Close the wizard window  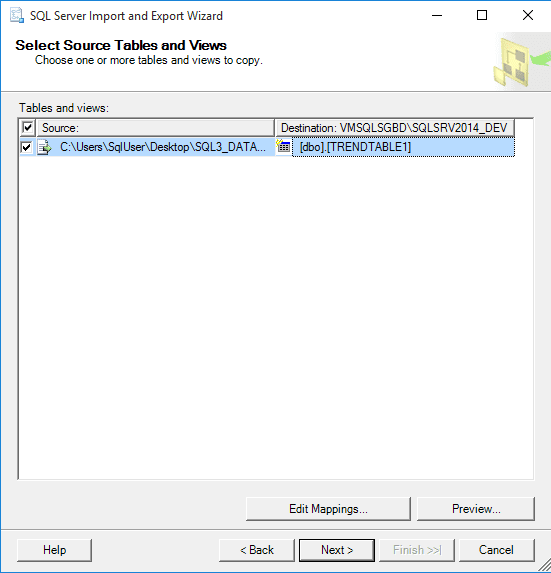click(528, 15)
